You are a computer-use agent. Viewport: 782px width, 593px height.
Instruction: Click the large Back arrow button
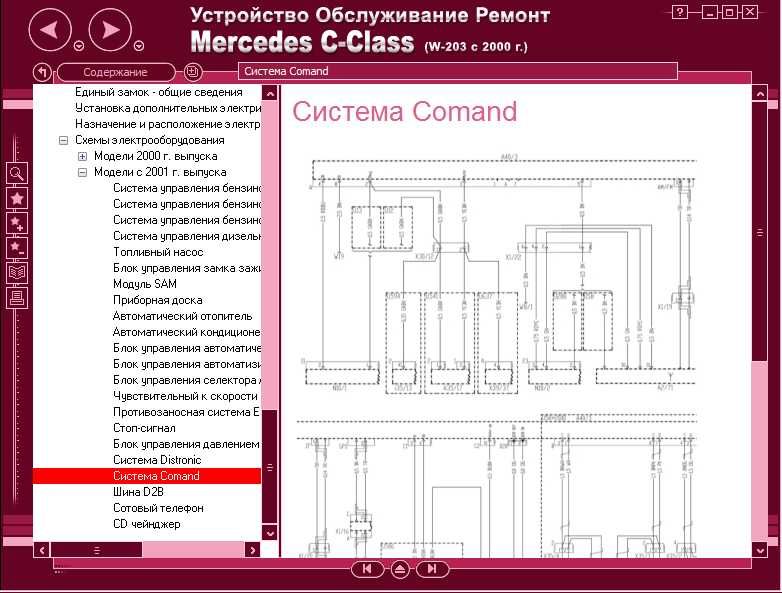(x=49, y=29)
